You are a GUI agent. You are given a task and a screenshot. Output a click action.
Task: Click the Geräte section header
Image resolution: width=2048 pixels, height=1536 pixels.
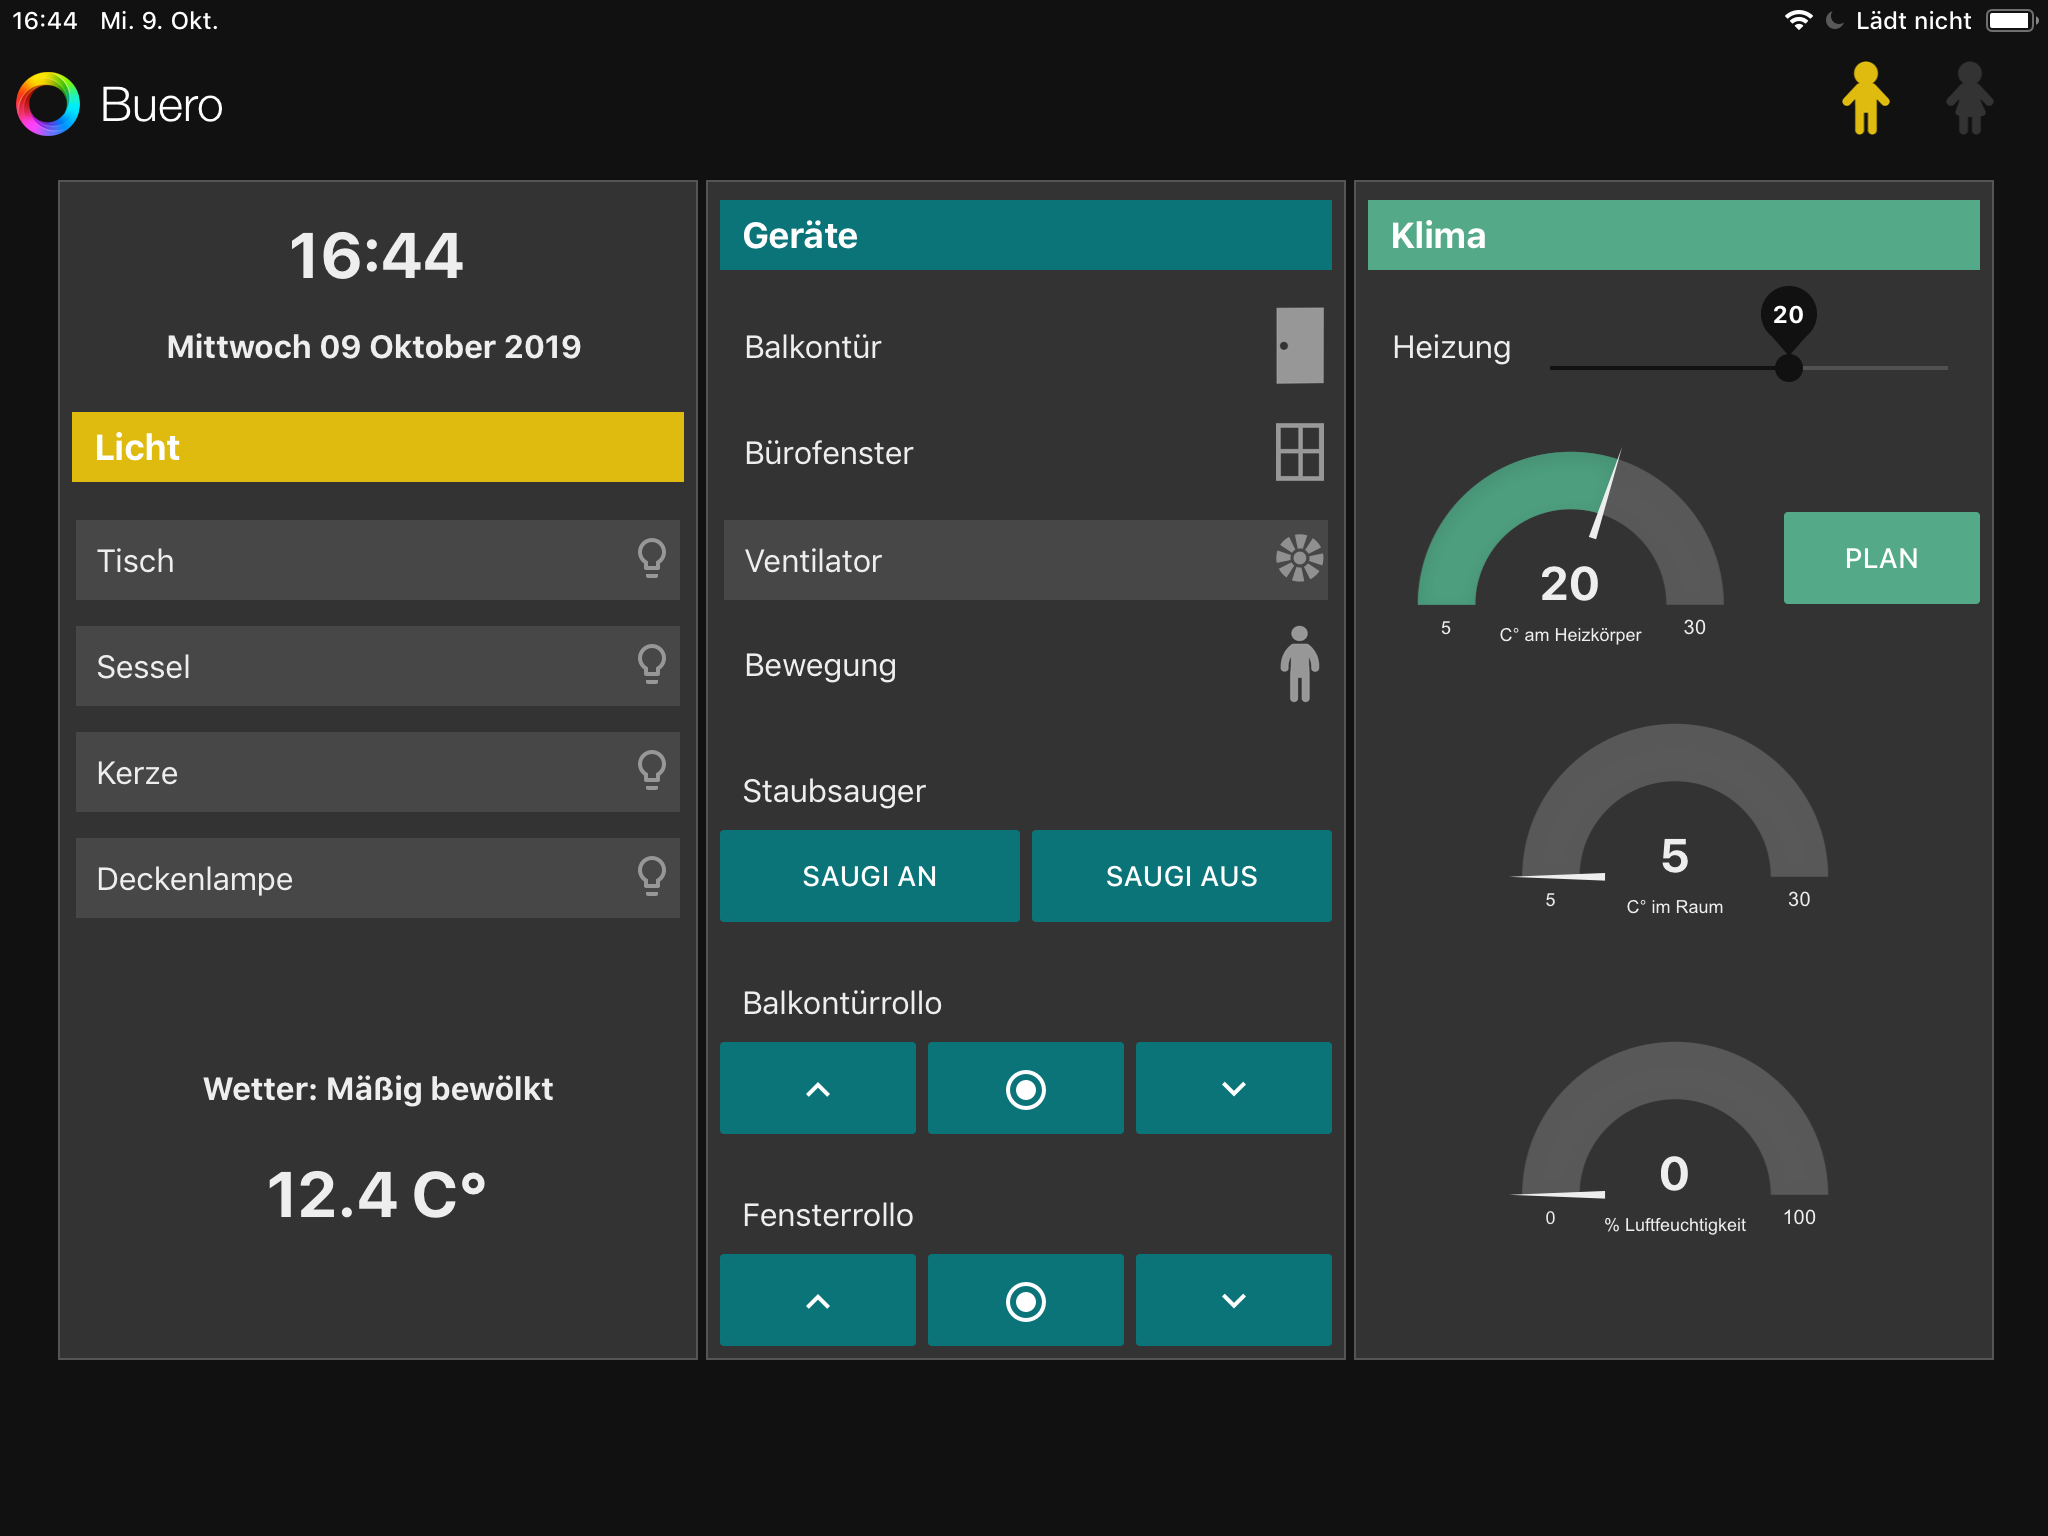[1025, 235]
